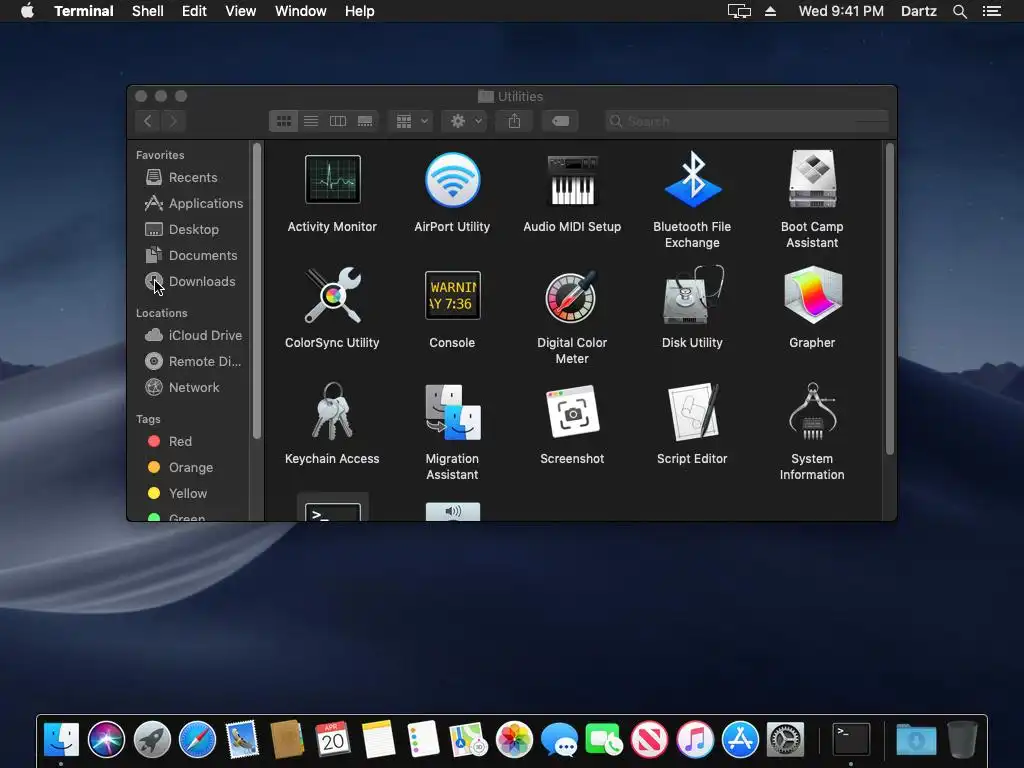Click the Finder Search field

pyautogui.click(x=747, y=121)
